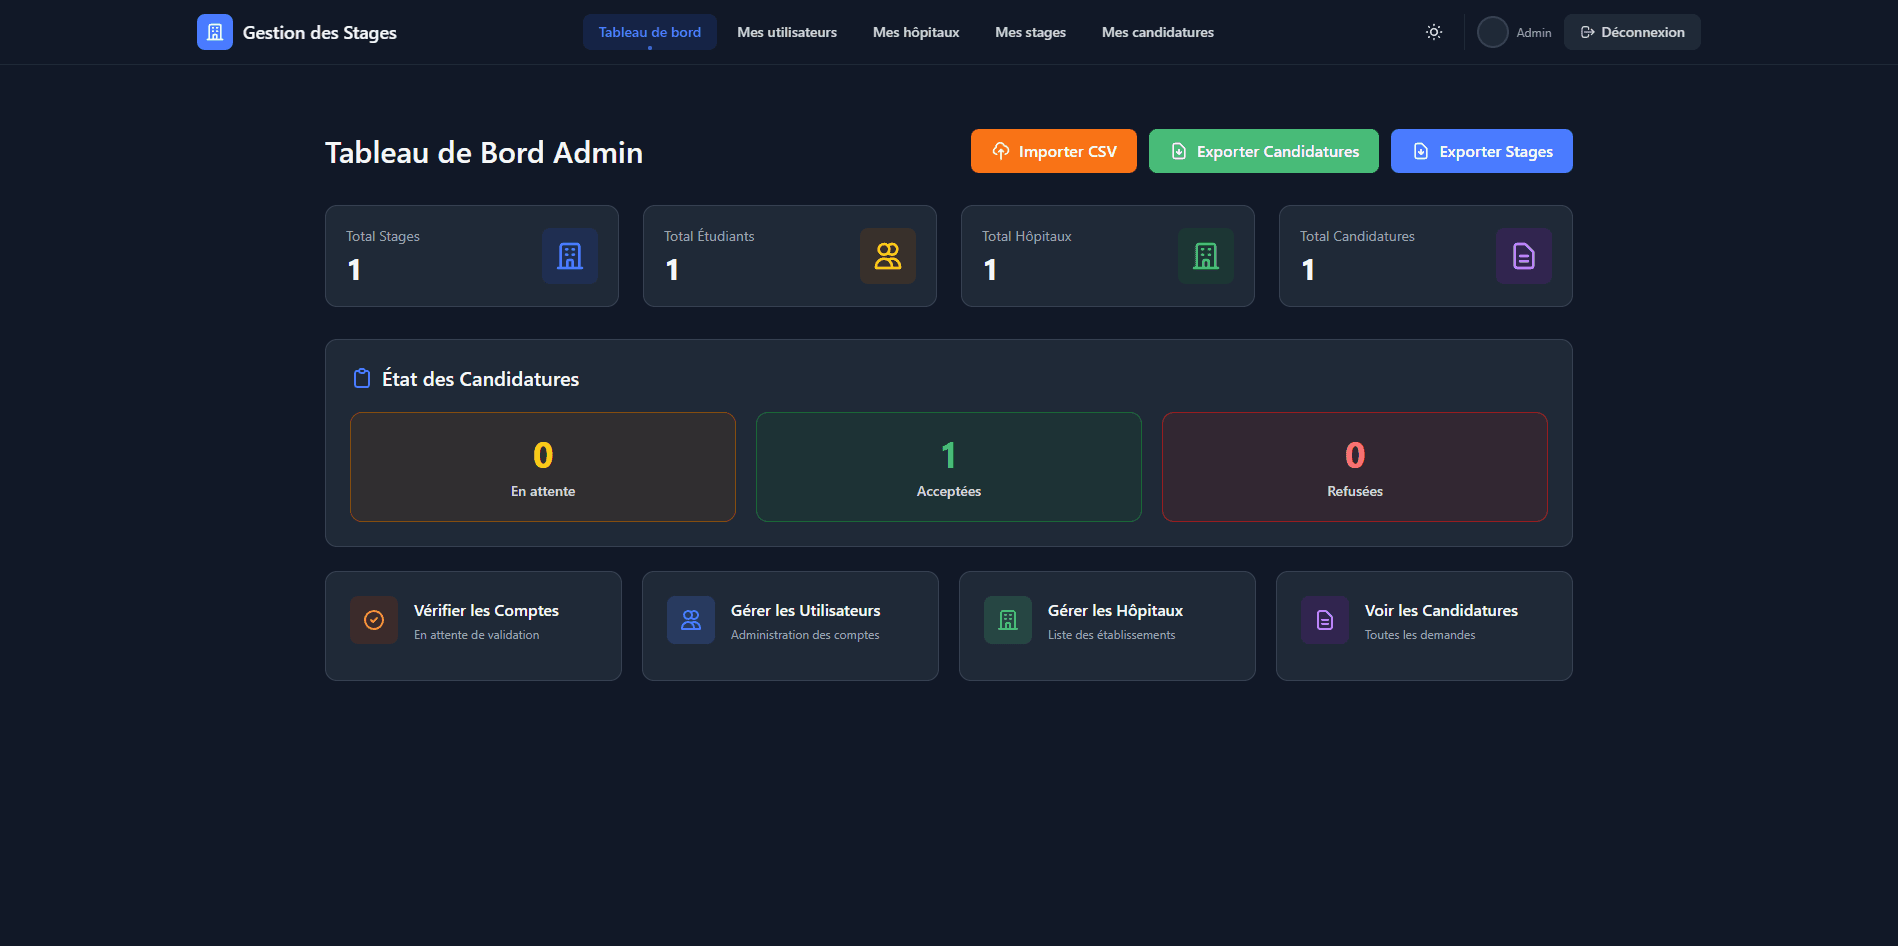This screenshot has width=1898, height=946.
Task: Click the Exporter Stages button
Action: click(1481, 151)
